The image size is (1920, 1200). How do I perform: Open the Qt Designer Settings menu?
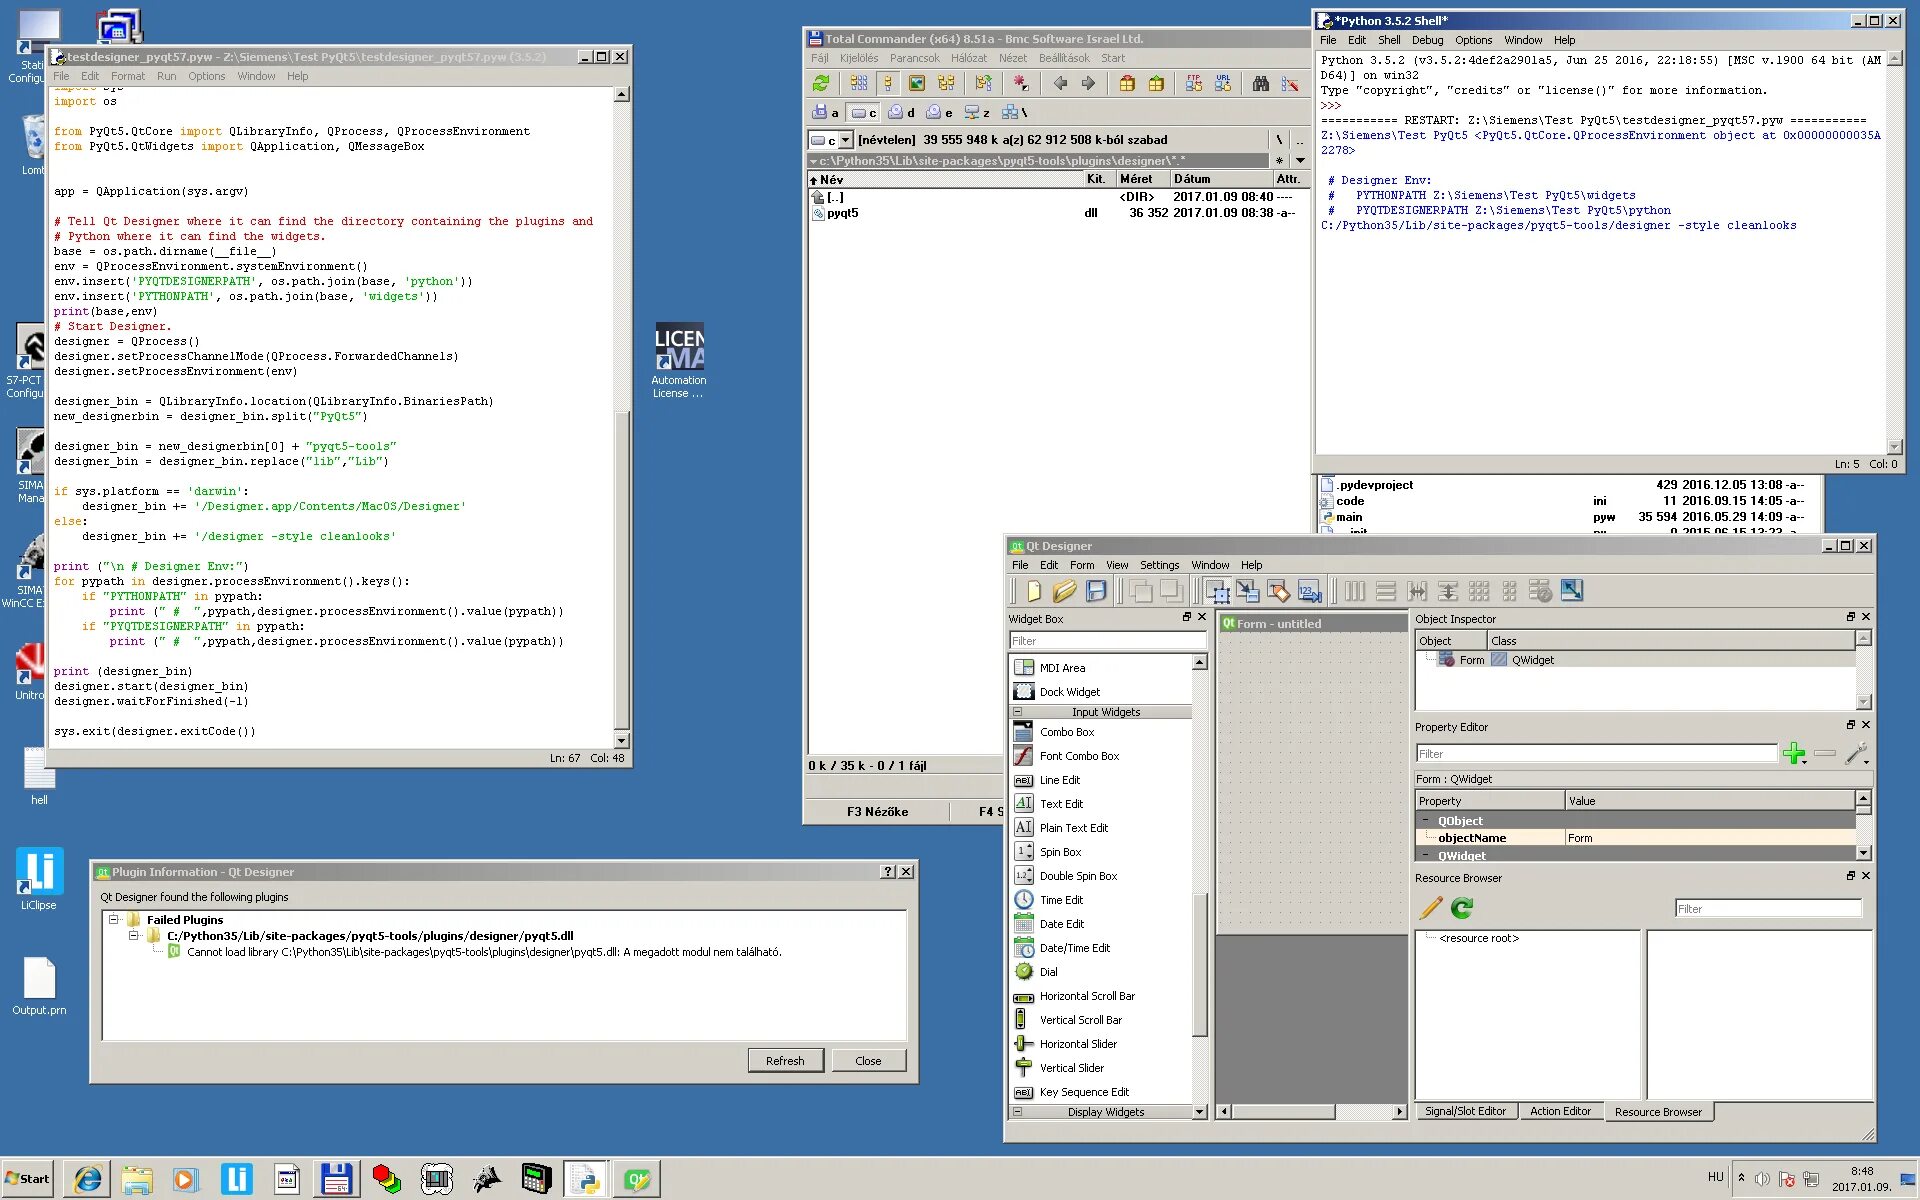[1156, 564]
